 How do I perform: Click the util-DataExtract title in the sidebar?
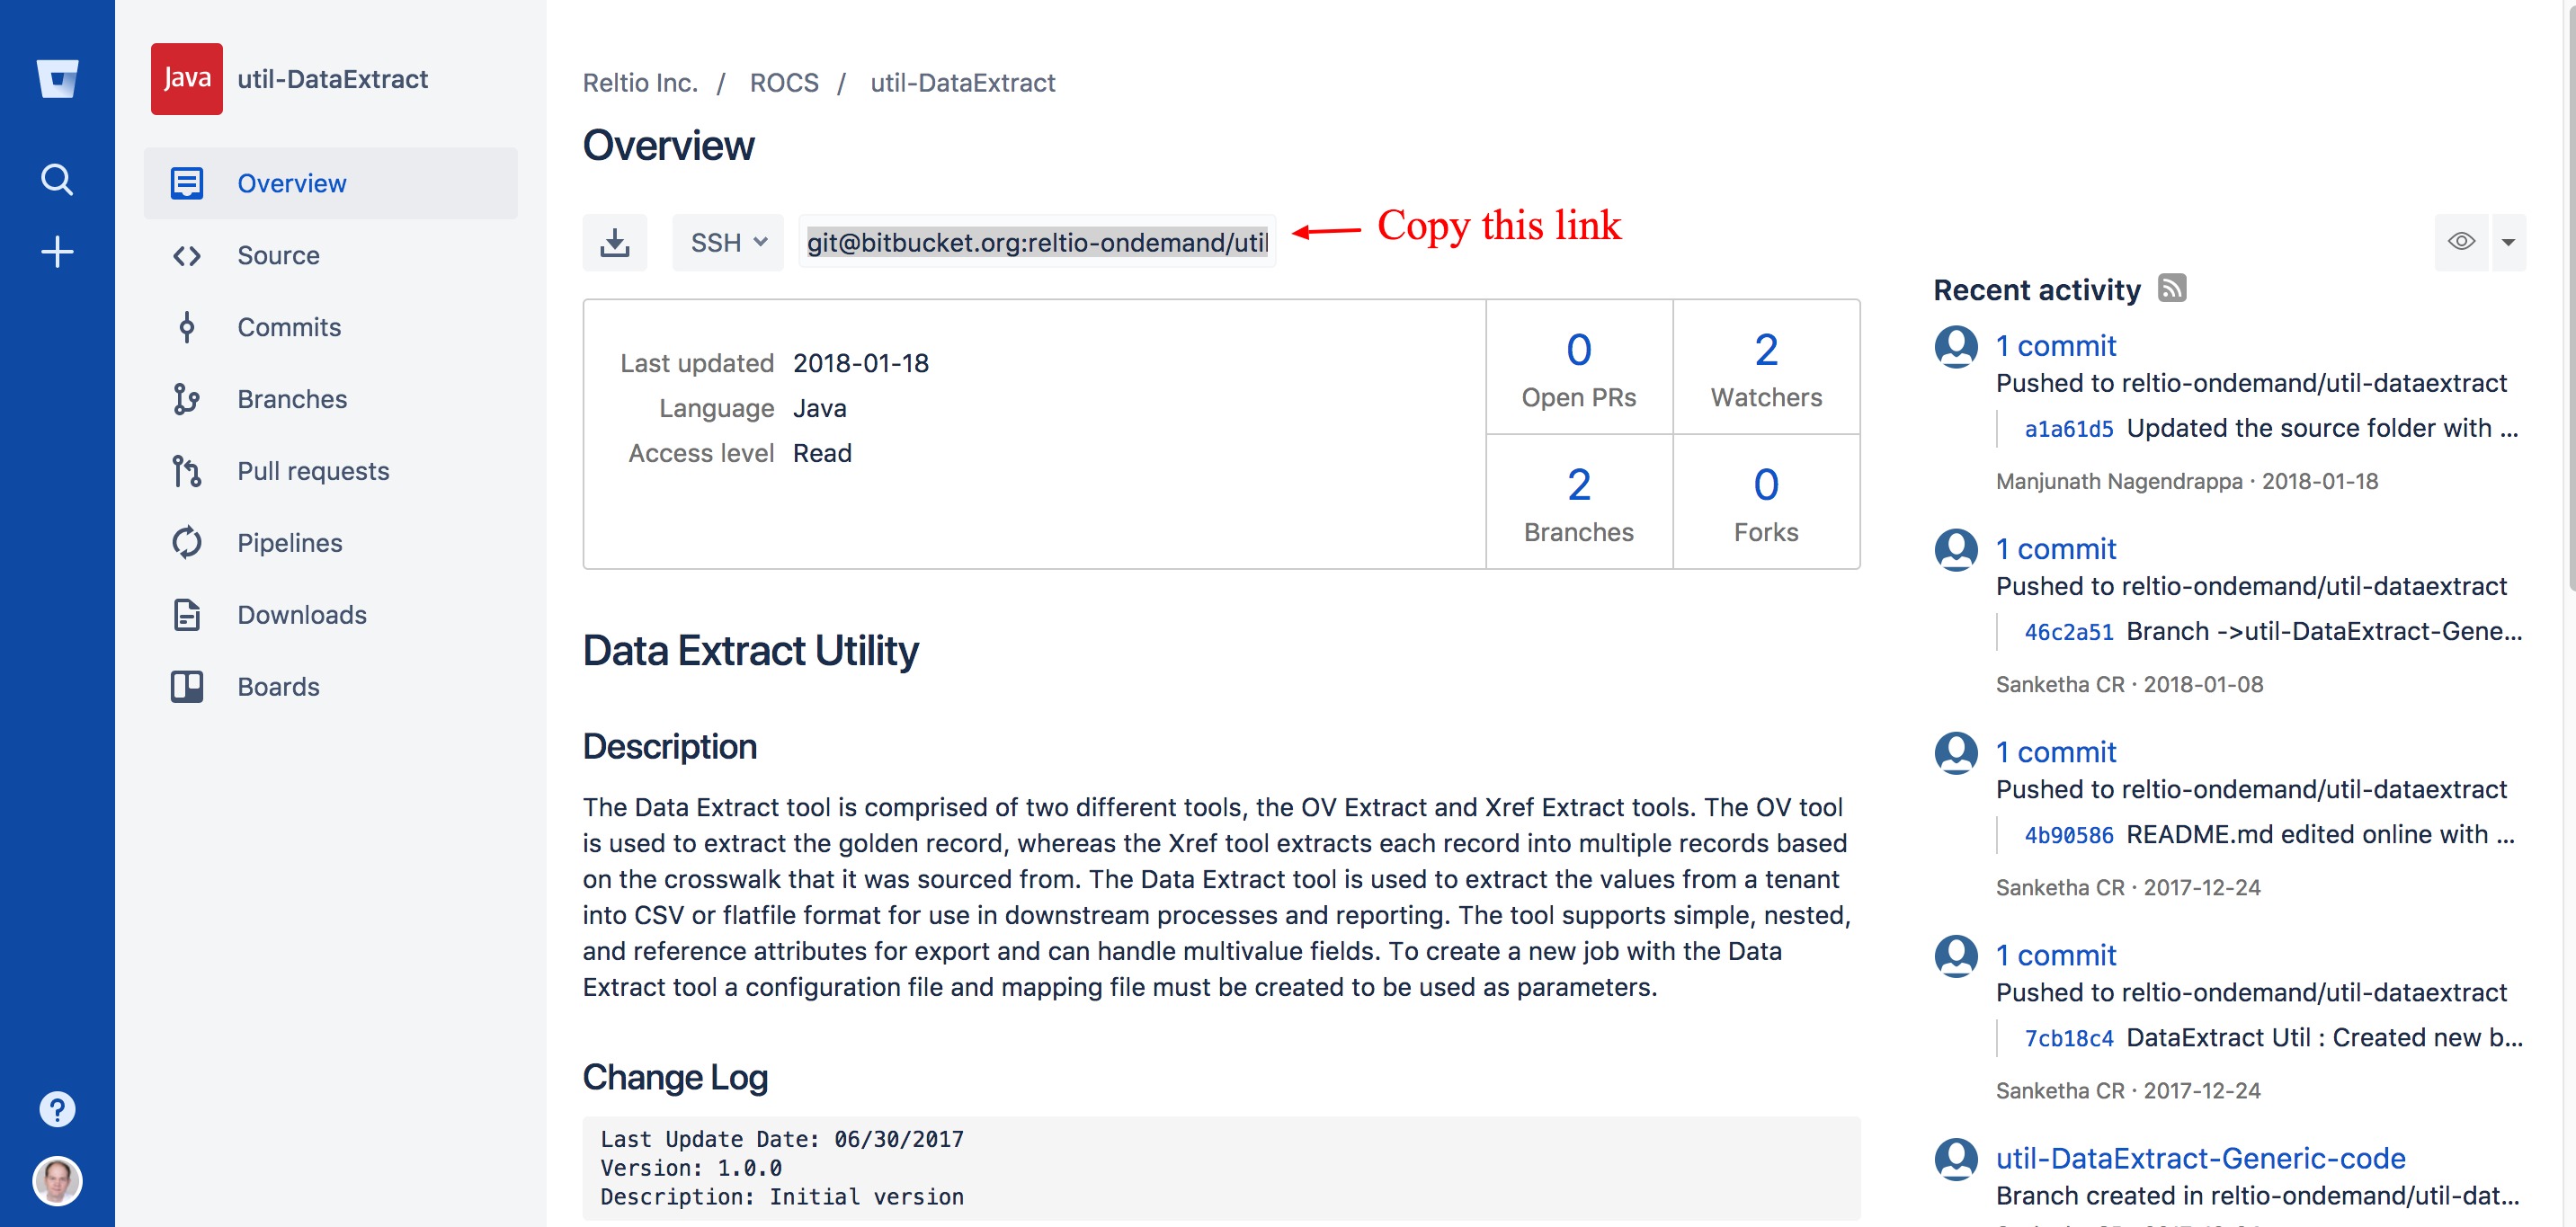pos(332,79)
